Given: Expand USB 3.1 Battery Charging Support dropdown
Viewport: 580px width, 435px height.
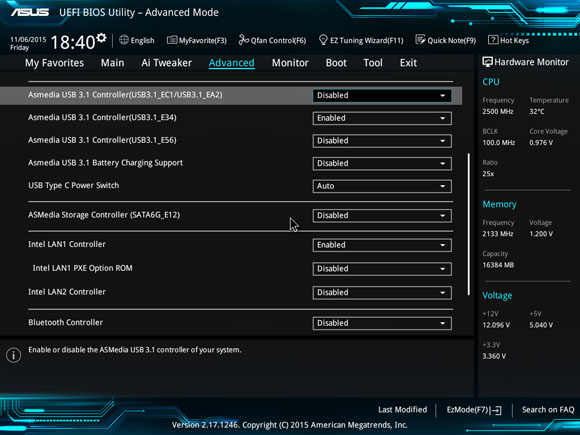Looking at the screenshot, I should coord(382,163).
